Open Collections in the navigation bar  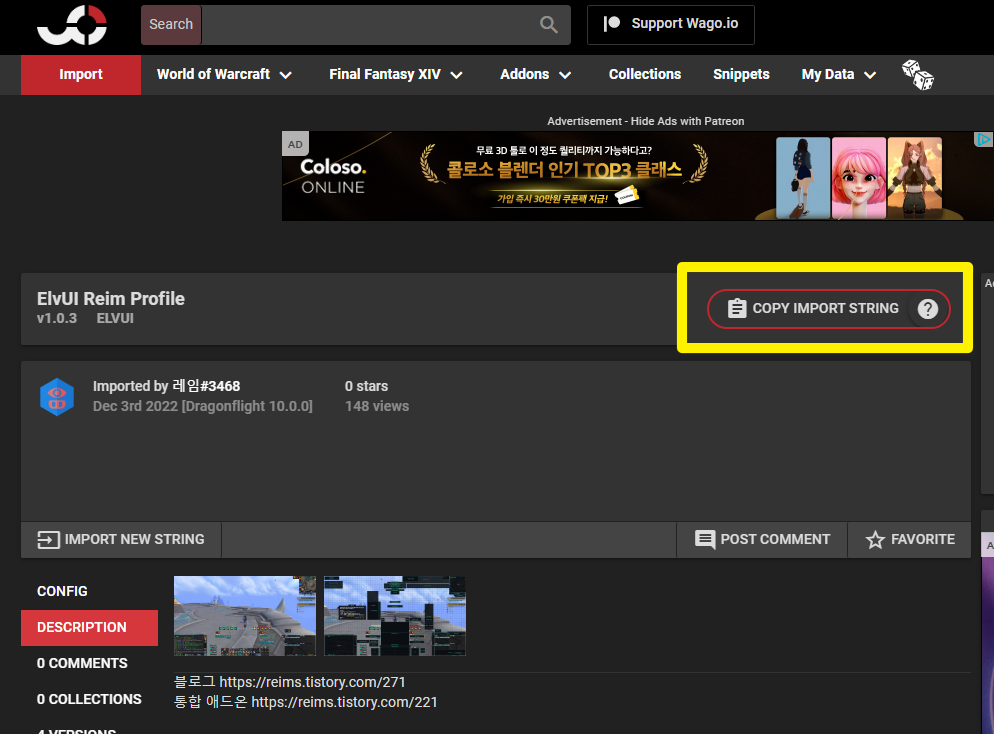645,75
